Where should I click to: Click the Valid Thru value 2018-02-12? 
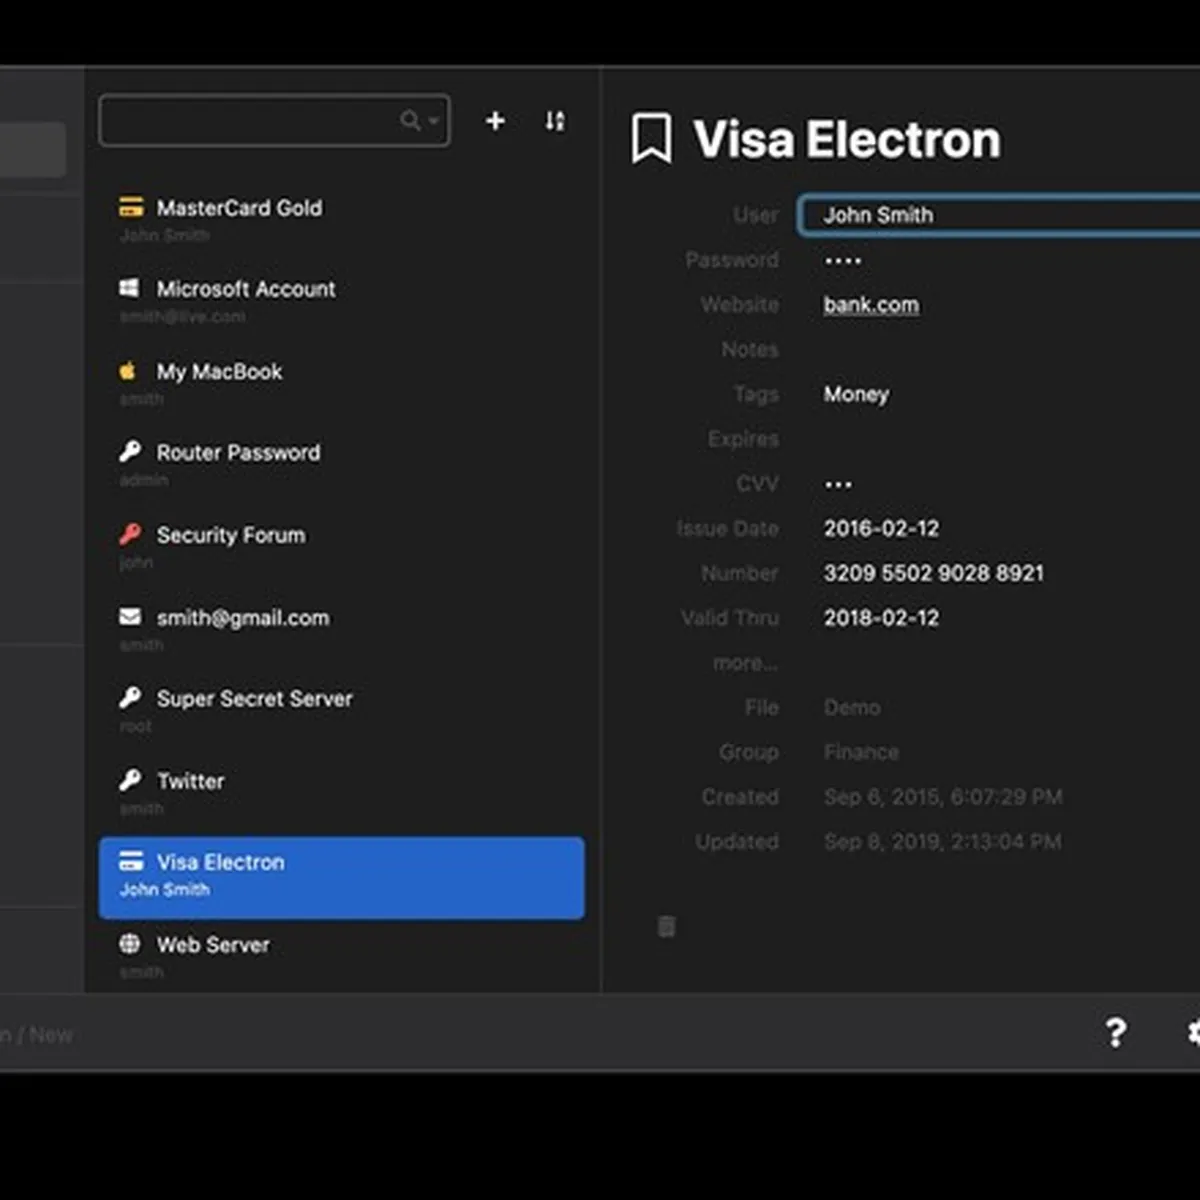881,618
